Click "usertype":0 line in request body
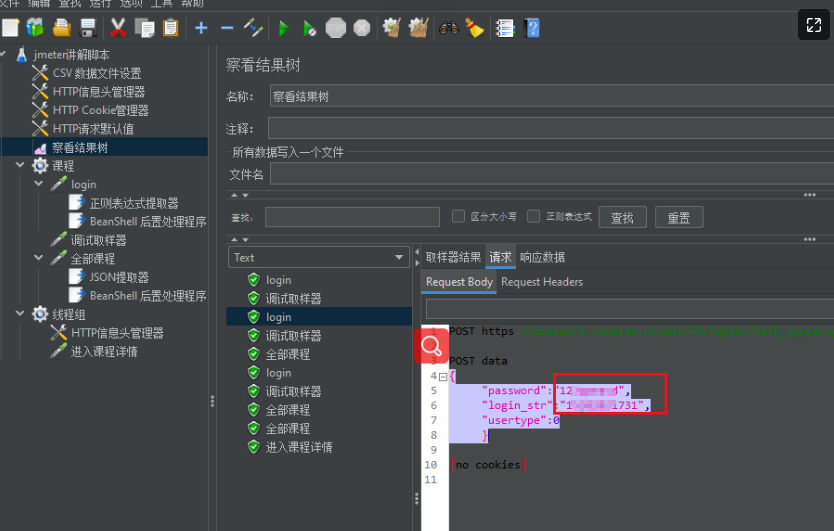The image size is (834, 531). [521, 420]
